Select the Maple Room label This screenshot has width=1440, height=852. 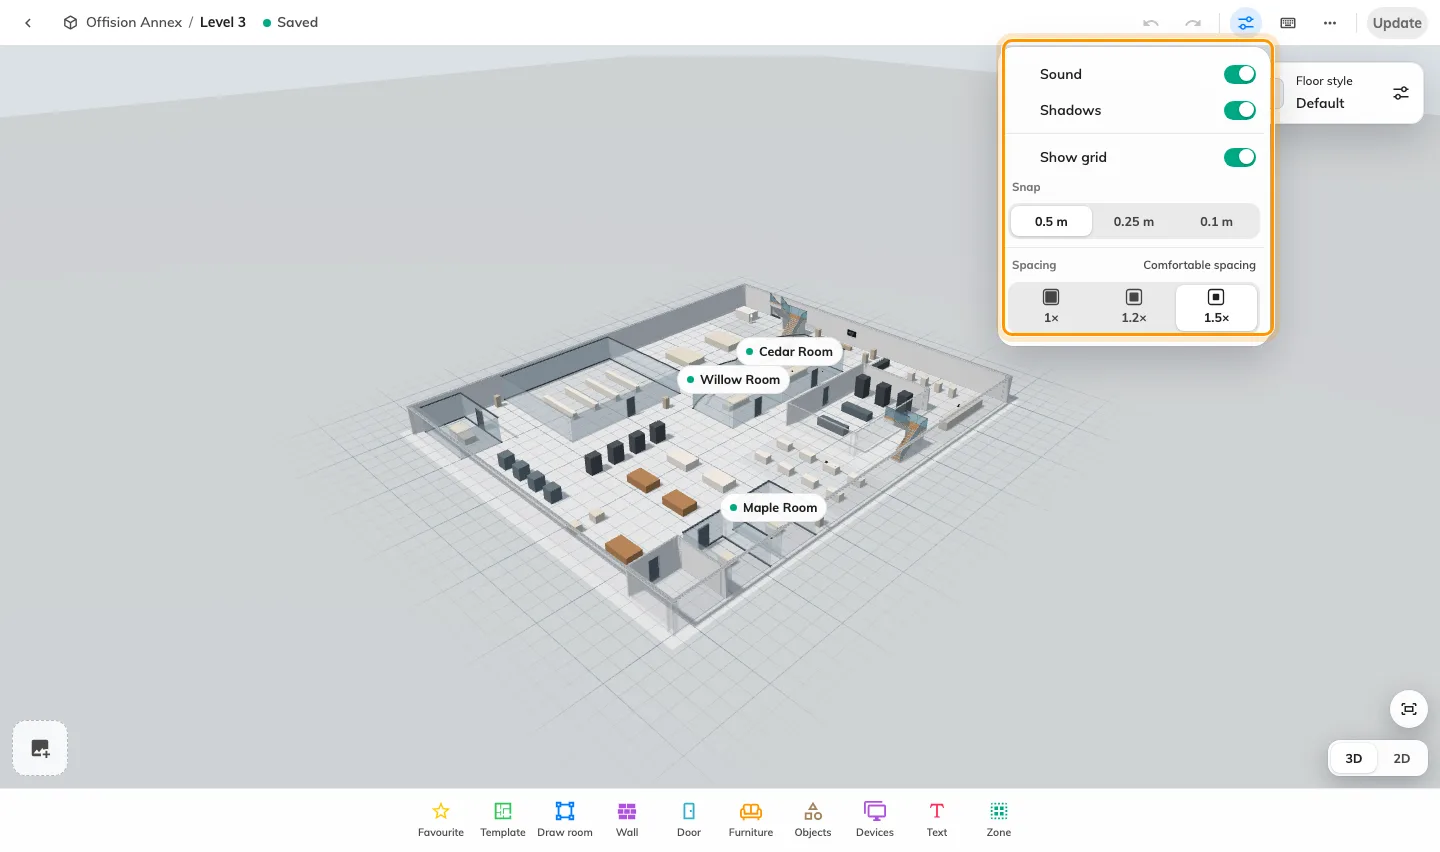coord(774,507)
